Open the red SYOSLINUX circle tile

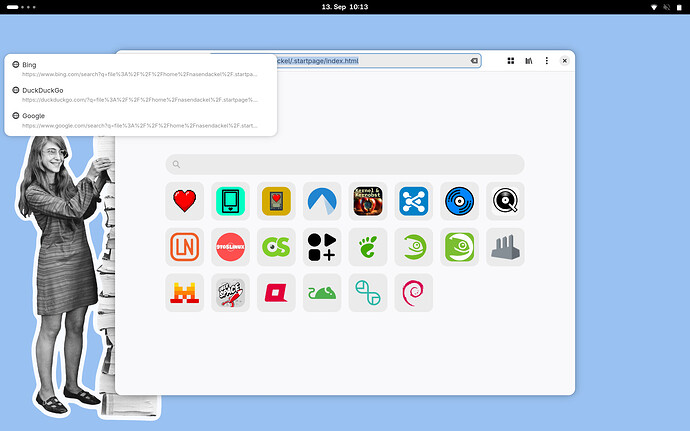coord(231,247)
